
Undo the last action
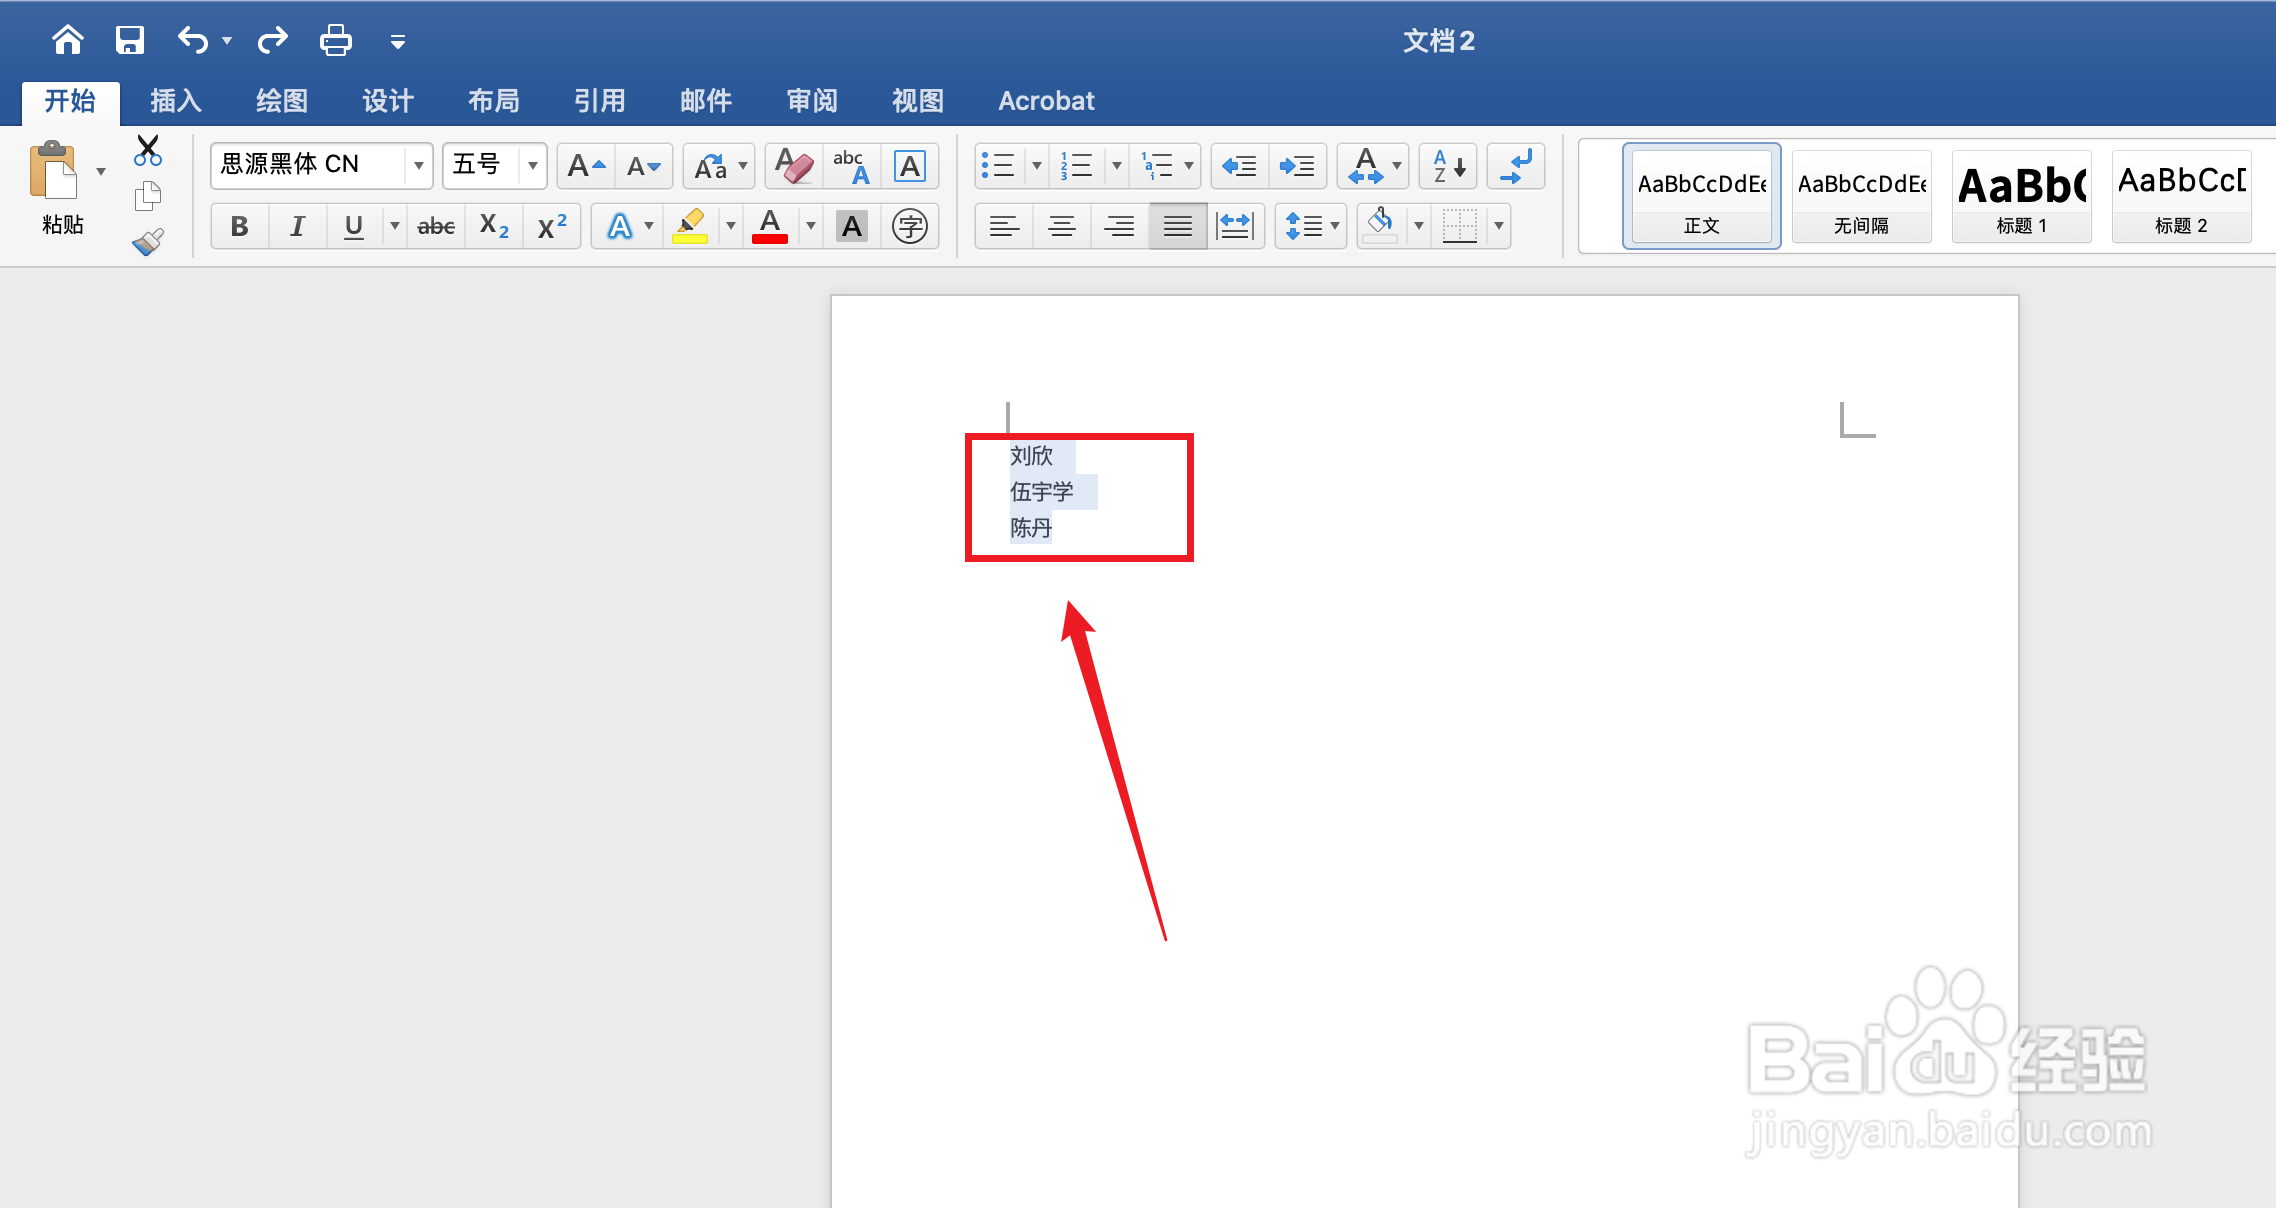[193, 40]
